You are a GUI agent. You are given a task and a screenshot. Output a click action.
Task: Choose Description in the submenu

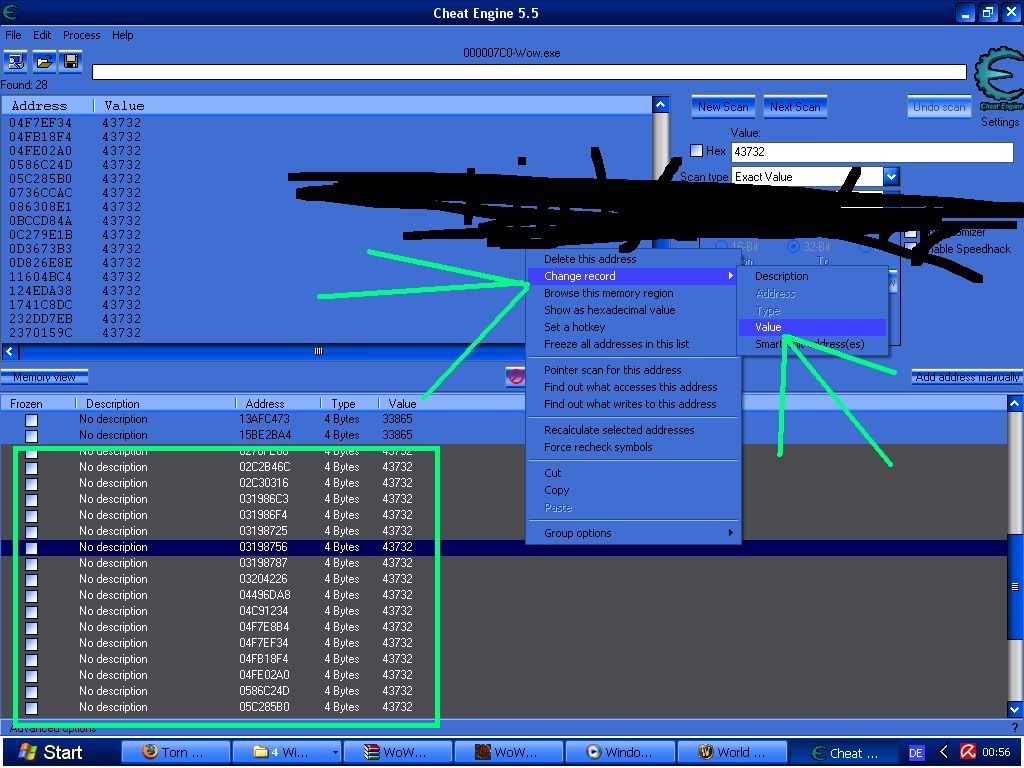[812, 276]
